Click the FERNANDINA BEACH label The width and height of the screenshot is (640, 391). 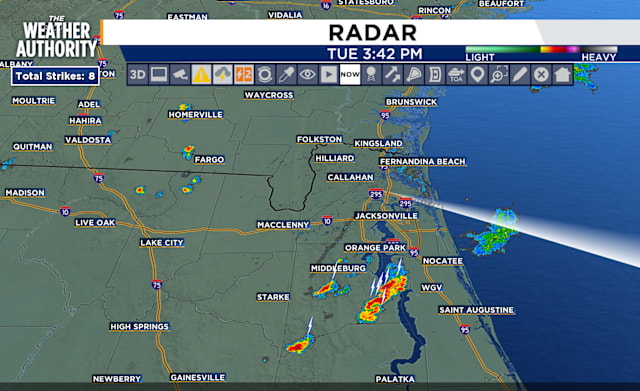tap(423, 162)
